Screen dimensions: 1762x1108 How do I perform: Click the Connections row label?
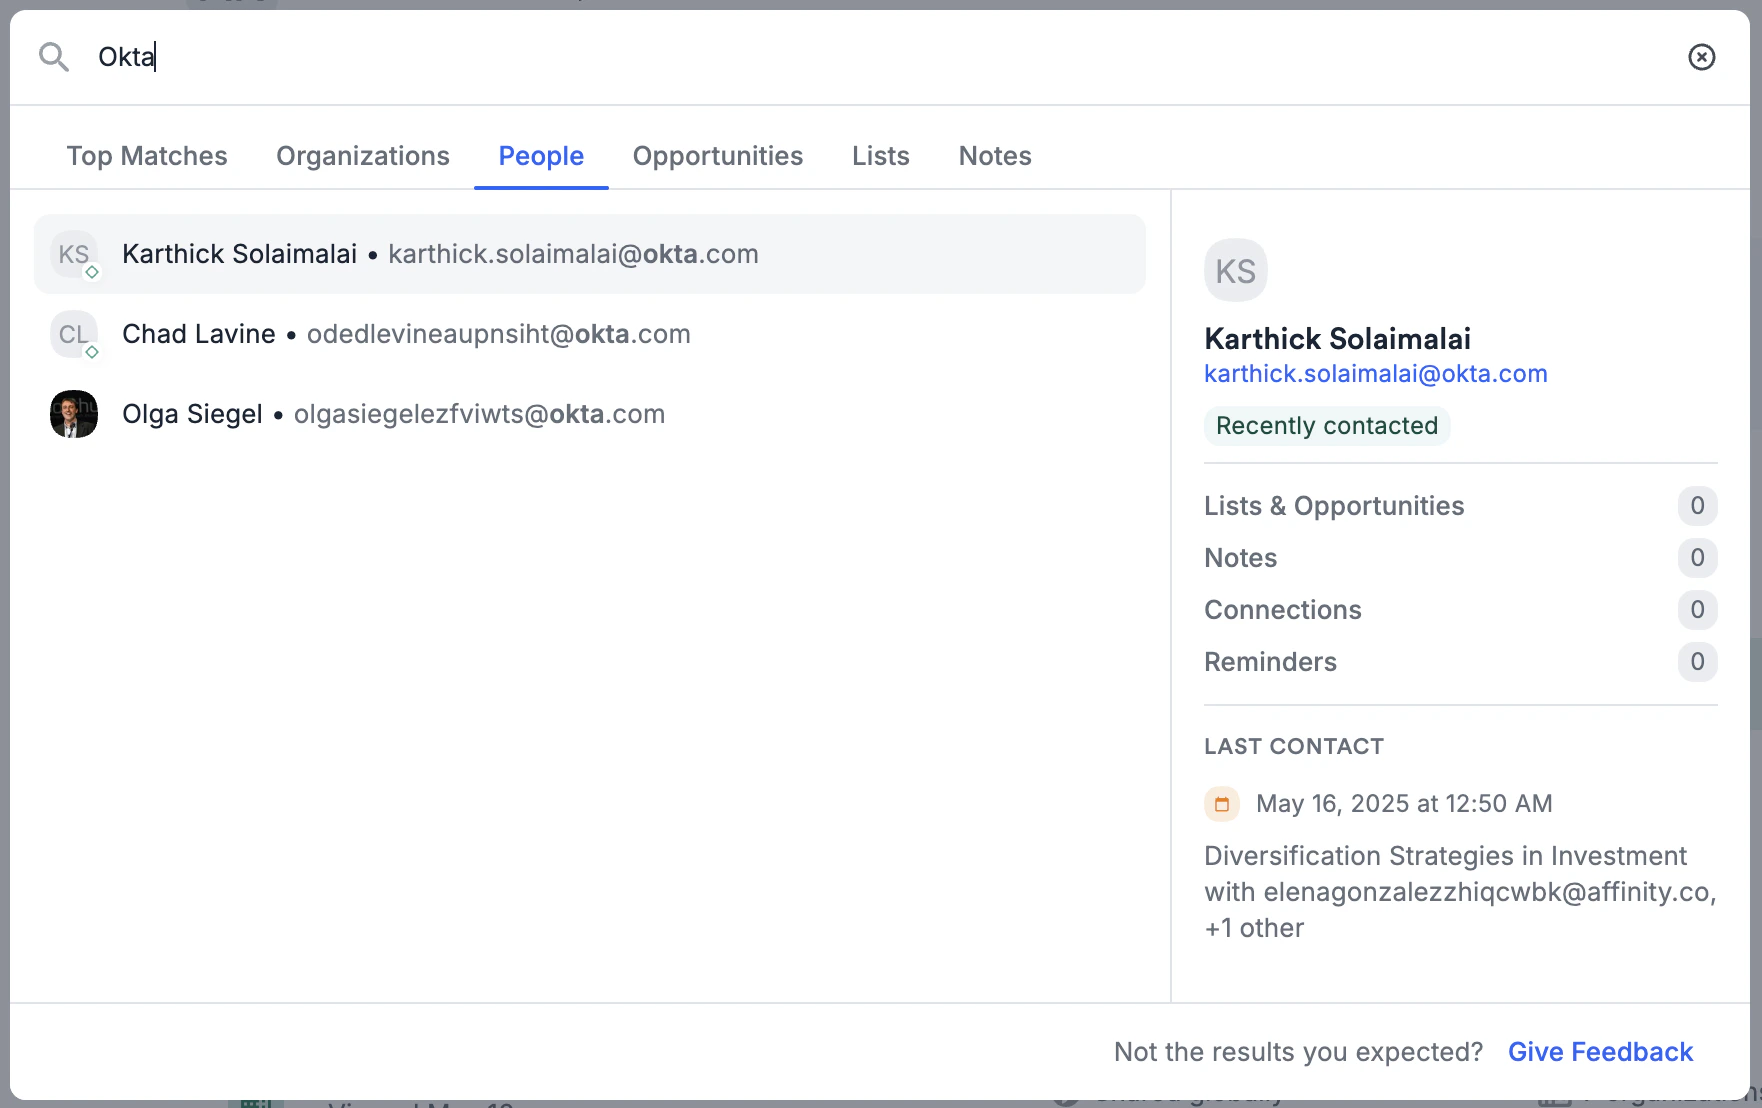point(1283,610)
